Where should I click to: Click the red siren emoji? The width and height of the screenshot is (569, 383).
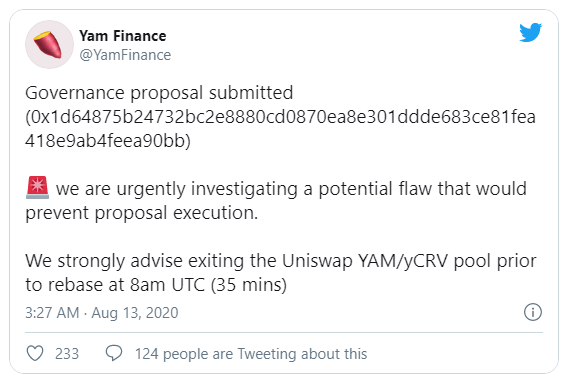pos(37,188)
